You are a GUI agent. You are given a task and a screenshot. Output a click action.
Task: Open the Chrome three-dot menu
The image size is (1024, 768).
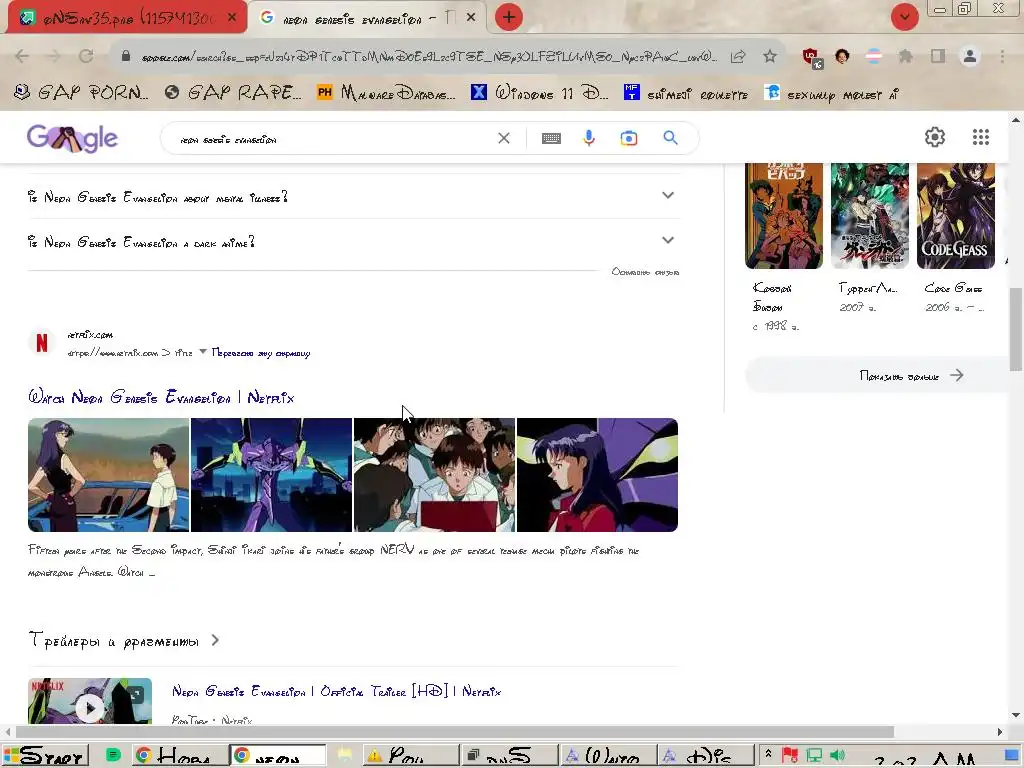(1002, 56)
